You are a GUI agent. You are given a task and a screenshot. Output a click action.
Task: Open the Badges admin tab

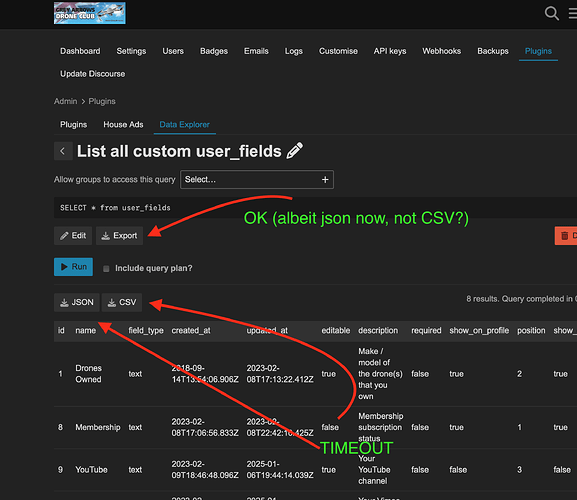(x=214, y=51)
